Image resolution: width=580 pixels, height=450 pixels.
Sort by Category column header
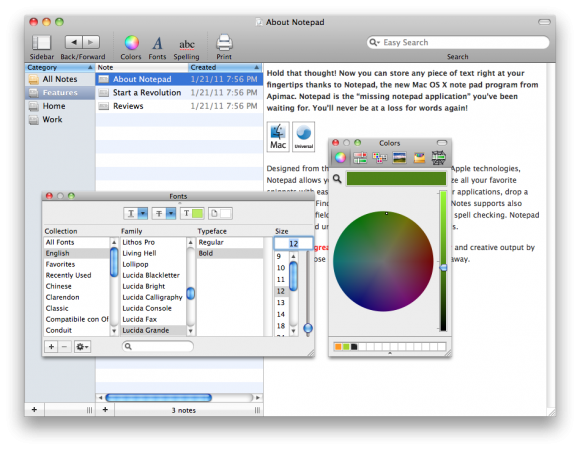click(x=60, y=67)
